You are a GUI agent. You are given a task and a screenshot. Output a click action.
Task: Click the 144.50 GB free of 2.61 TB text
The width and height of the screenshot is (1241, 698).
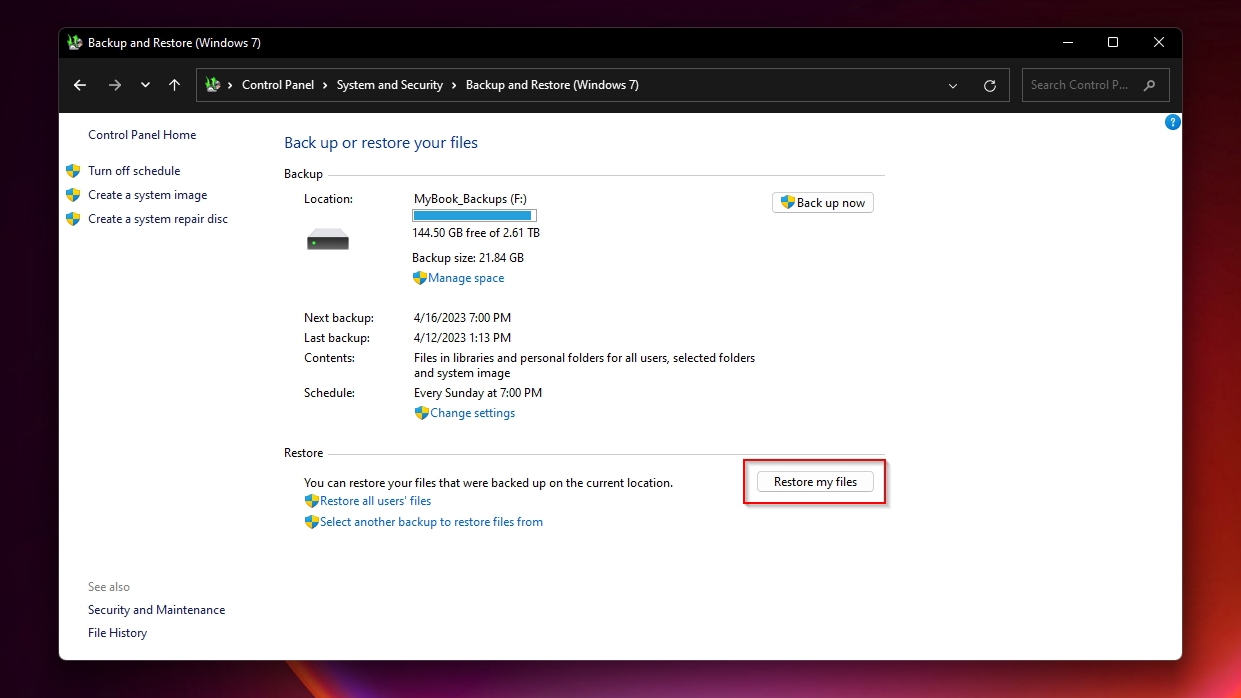(476, 233)
